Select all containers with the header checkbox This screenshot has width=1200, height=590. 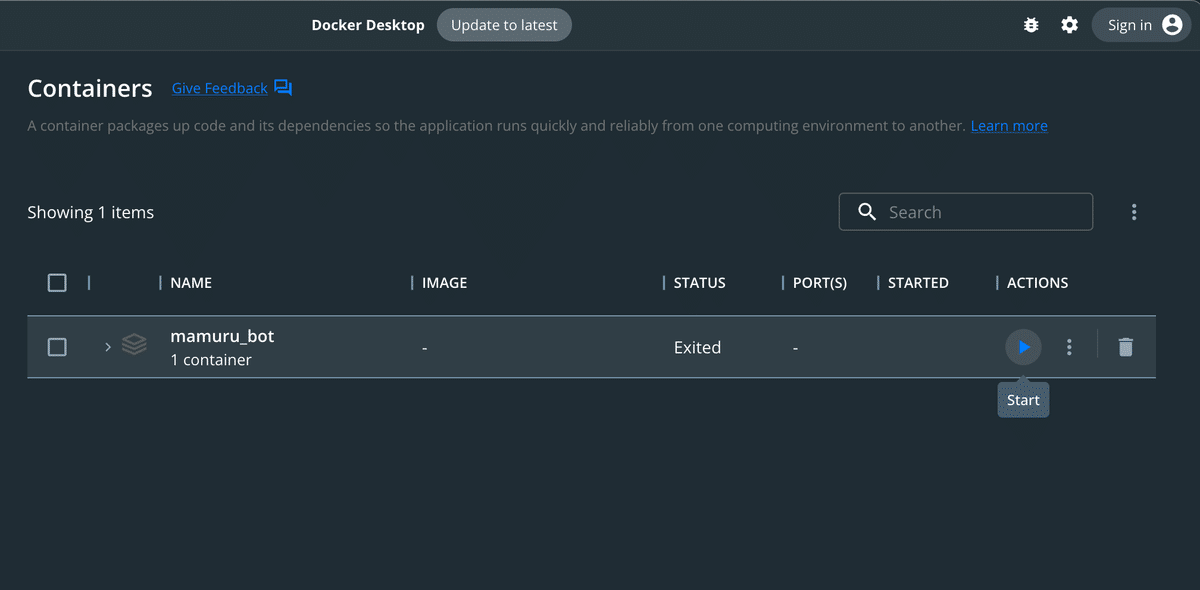coord(57,283)
